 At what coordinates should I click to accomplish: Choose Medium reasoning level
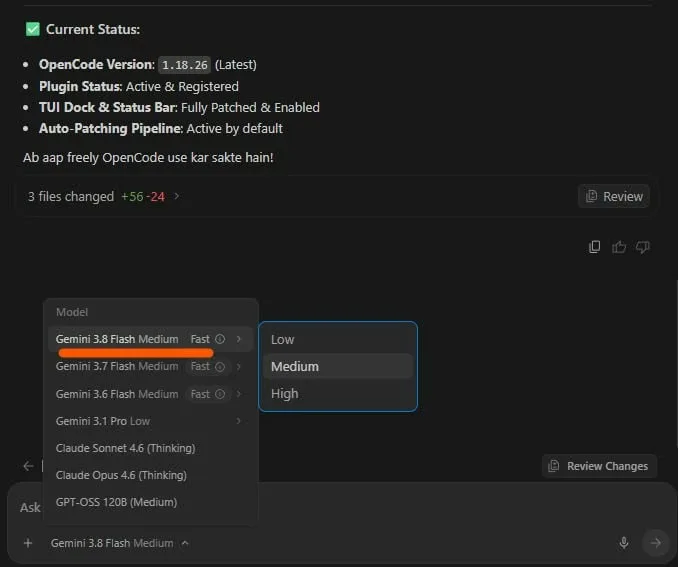tap(338, 366)
